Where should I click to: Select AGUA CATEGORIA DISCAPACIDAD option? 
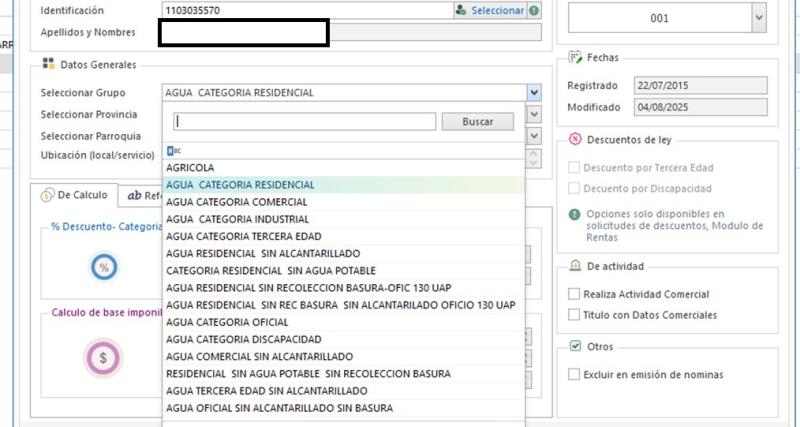(x=343, y=339)
